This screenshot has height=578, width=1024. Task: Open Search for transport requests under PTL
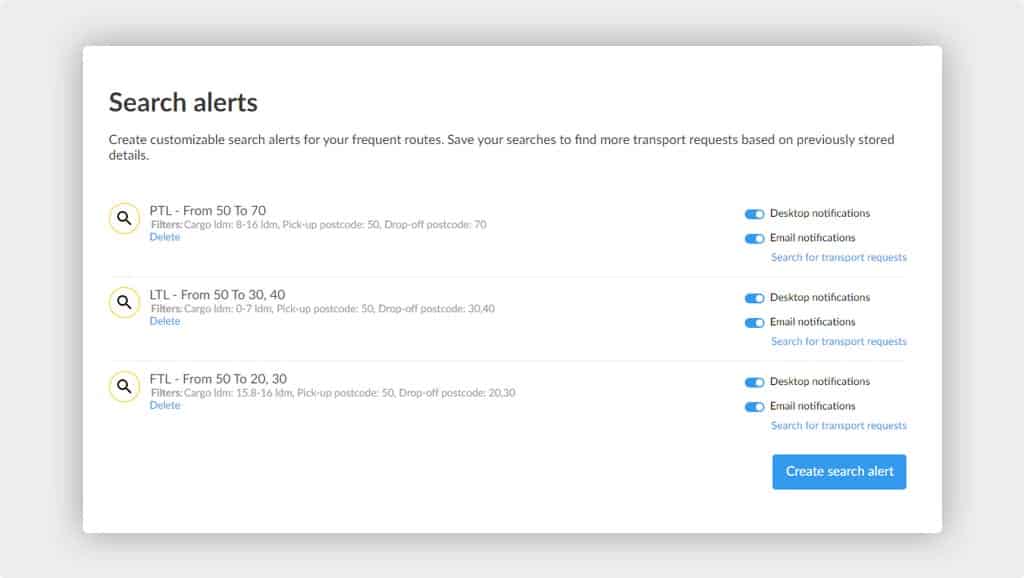[839, 257]
